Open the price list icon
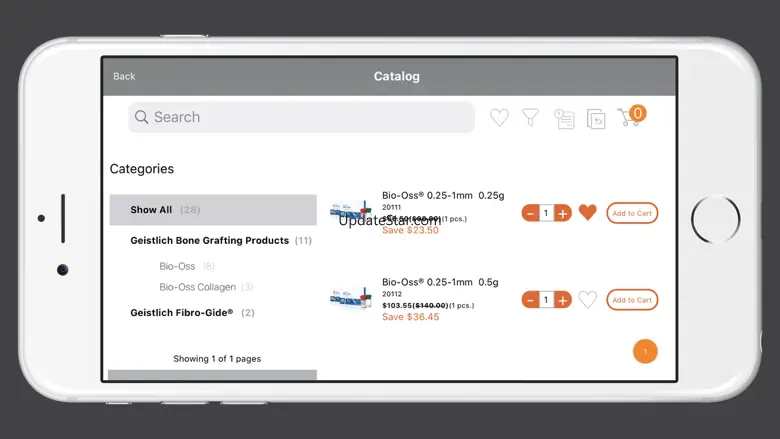The width and height of the screenshot is (780, 439). (x=564, y=119)
